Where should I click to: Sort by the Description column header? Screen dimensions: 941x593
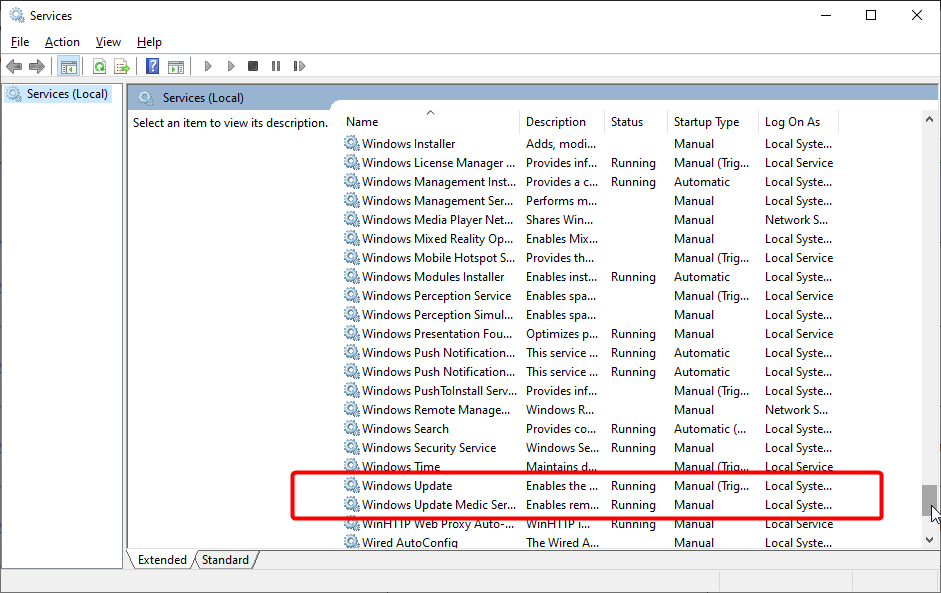click(562, 122)
